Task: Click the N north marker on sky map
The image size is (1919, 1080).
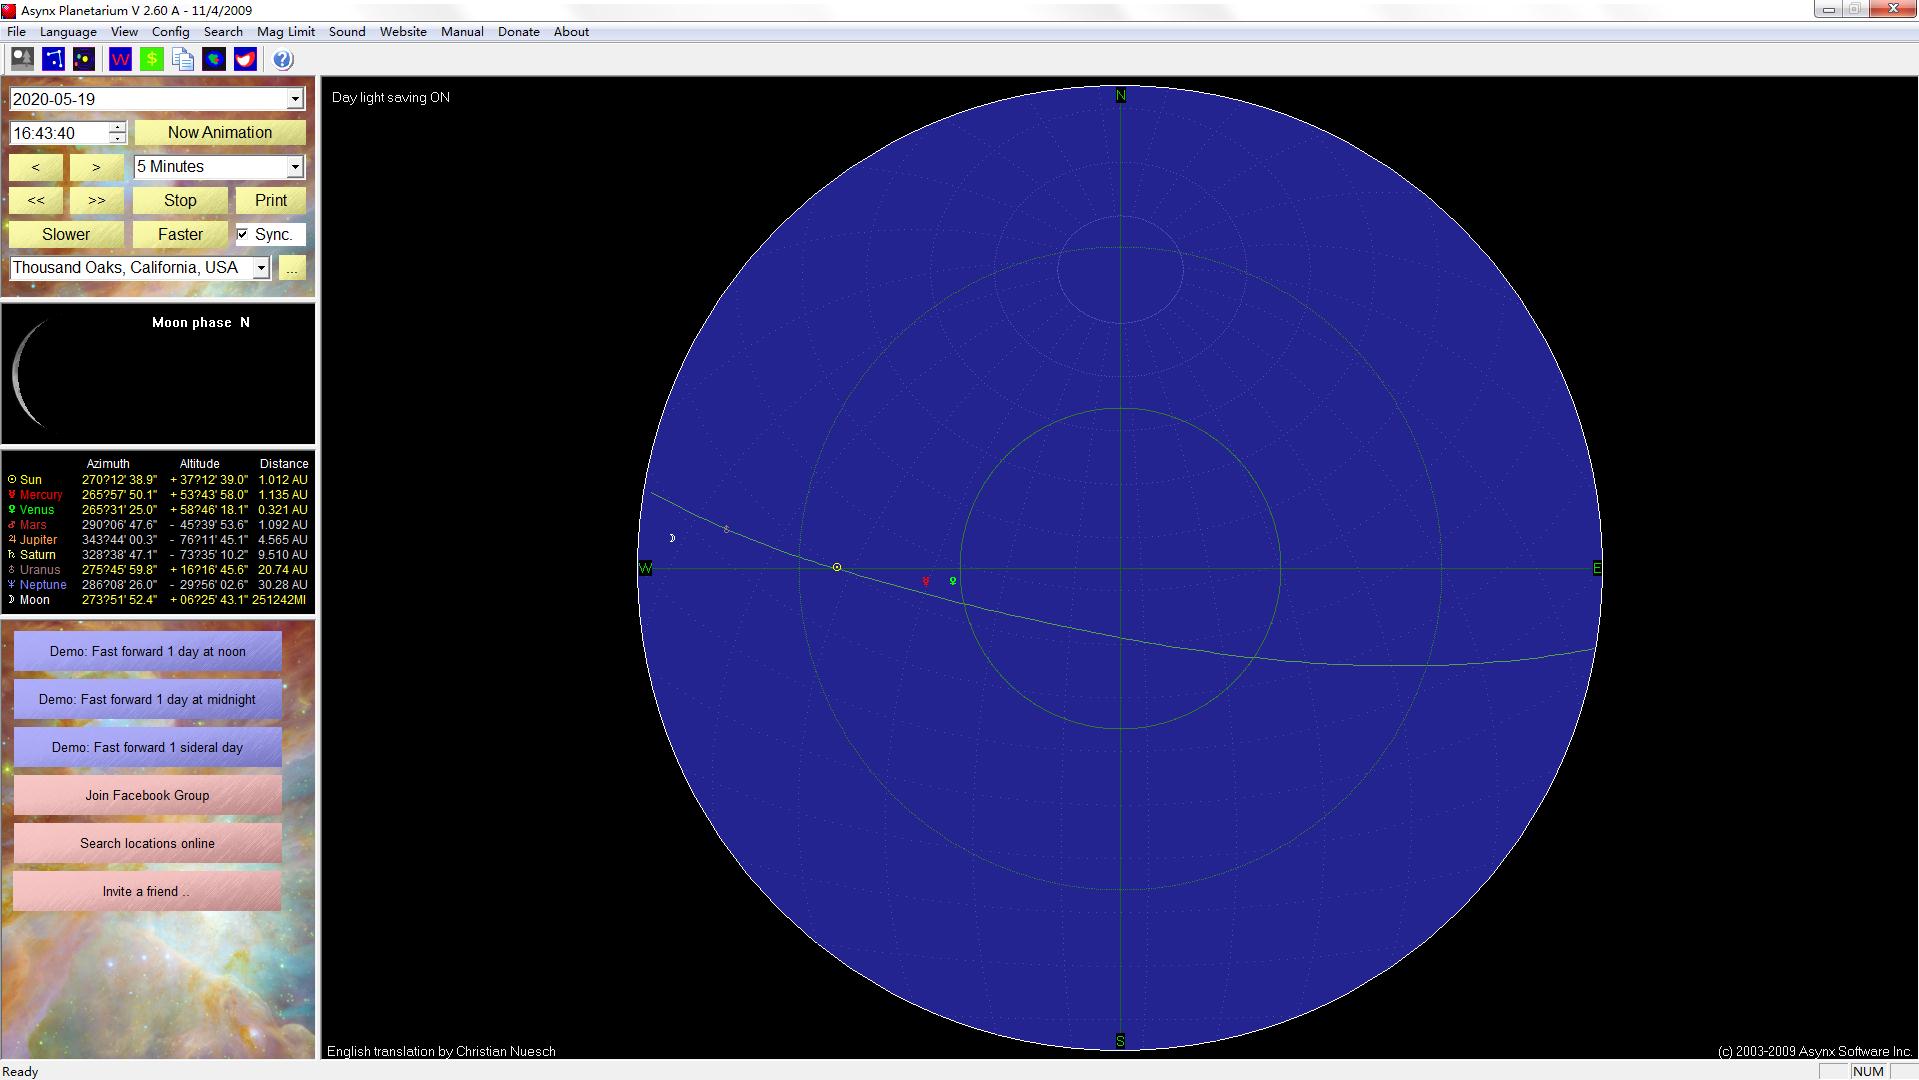Action: click(1120, 96)
